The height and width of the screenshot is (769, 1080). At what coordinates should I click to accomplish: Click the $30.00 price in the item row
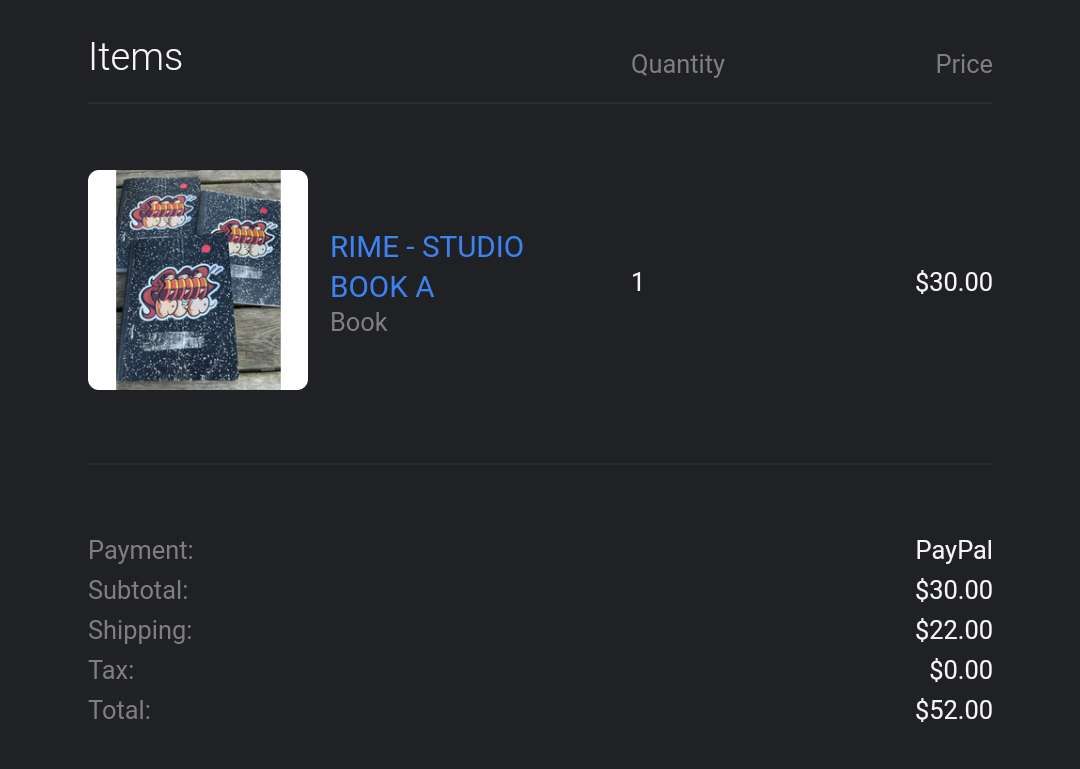pyautogui.click(x=953, y=282)
